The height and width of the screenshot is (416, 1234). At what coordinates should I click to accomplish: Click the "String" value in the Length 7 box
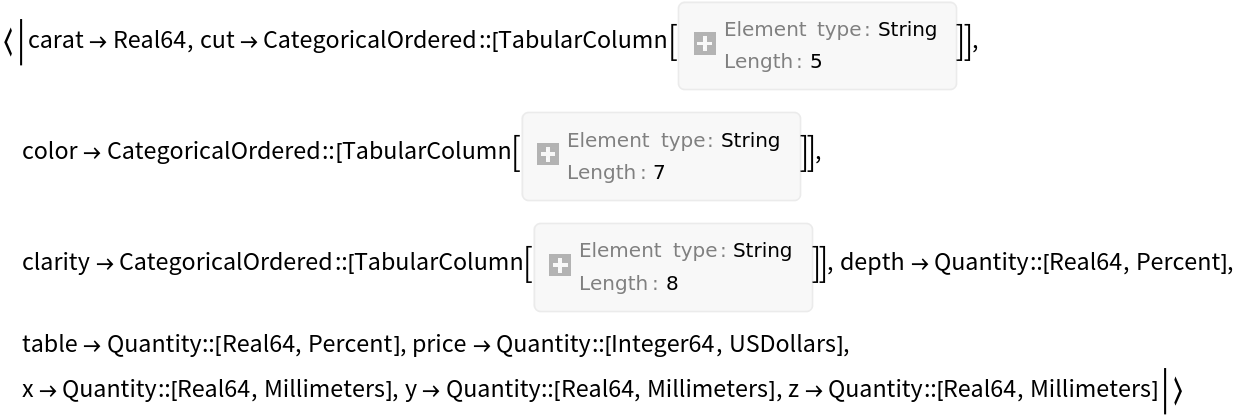pyautogui.click(x=750, y=140)
